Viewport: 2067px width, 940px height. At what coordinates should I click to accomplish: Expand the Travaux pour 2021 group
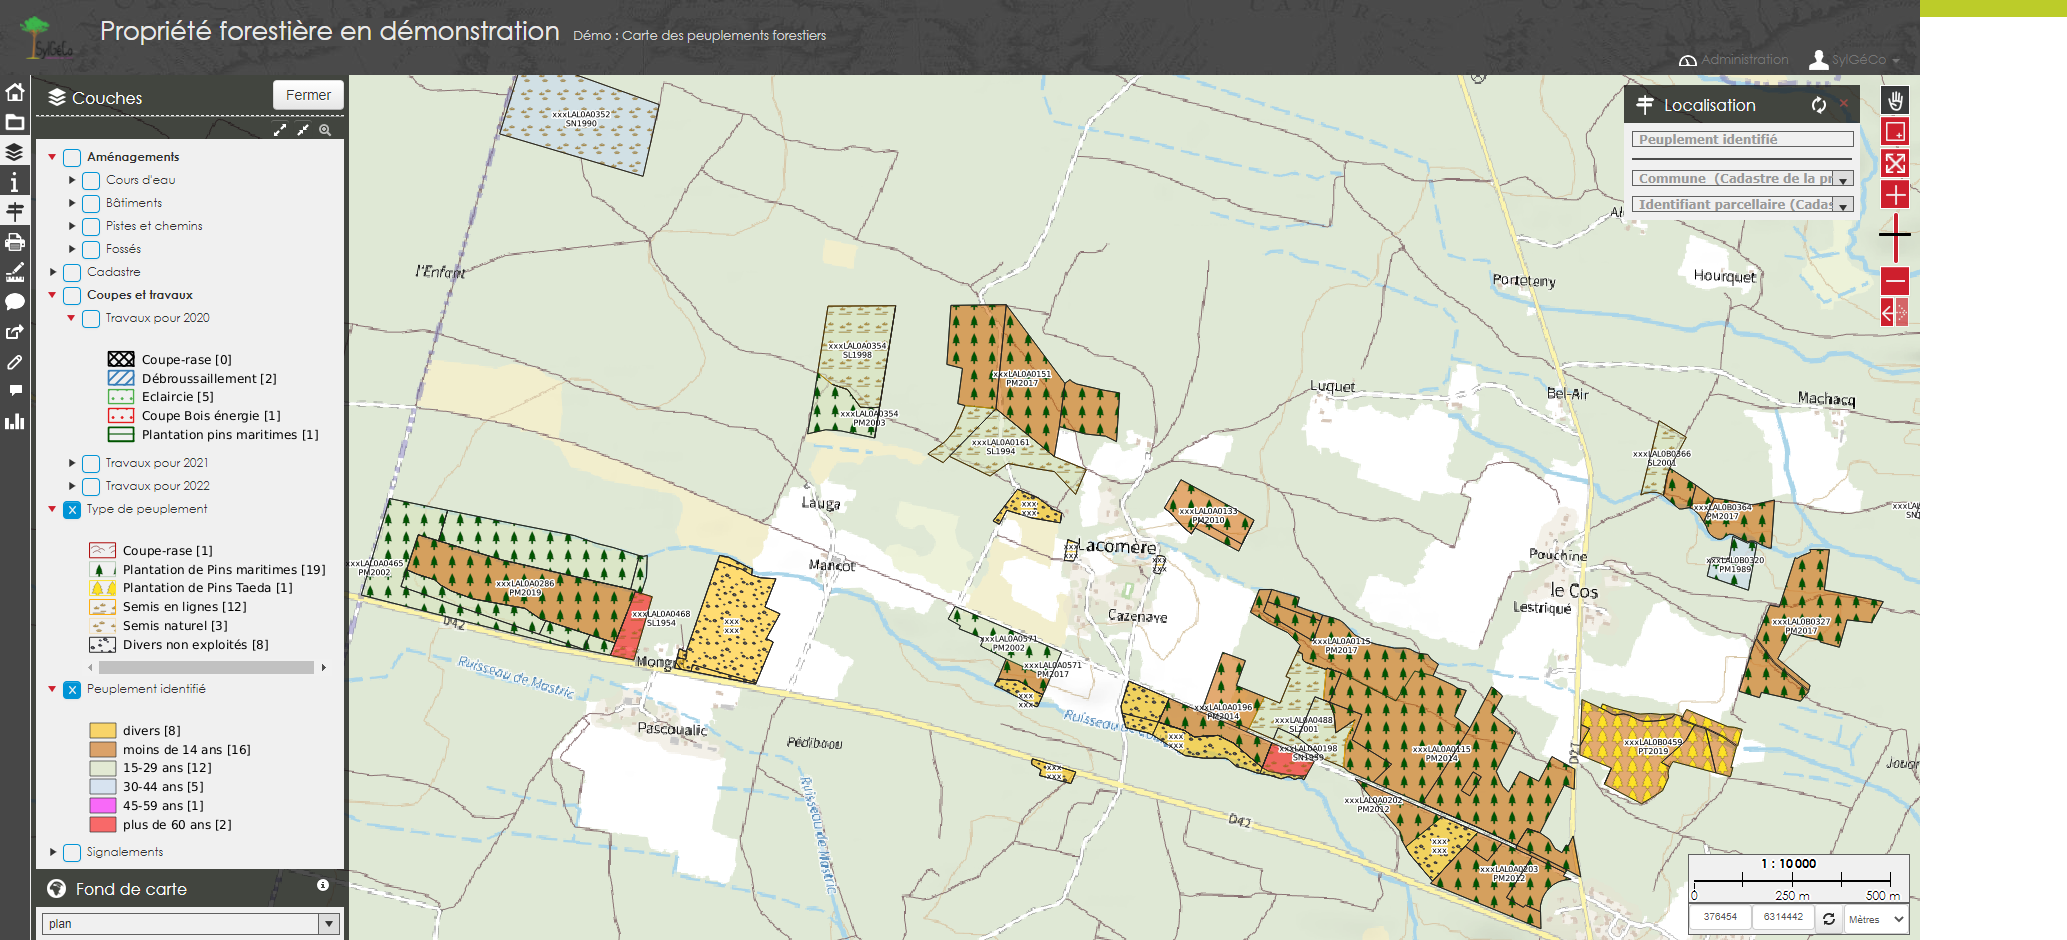pos(72,463)
